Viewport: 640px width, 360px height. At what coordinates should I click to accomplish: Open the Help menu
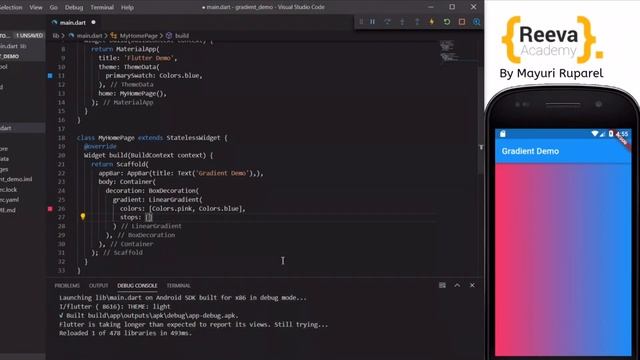point(127,7)
